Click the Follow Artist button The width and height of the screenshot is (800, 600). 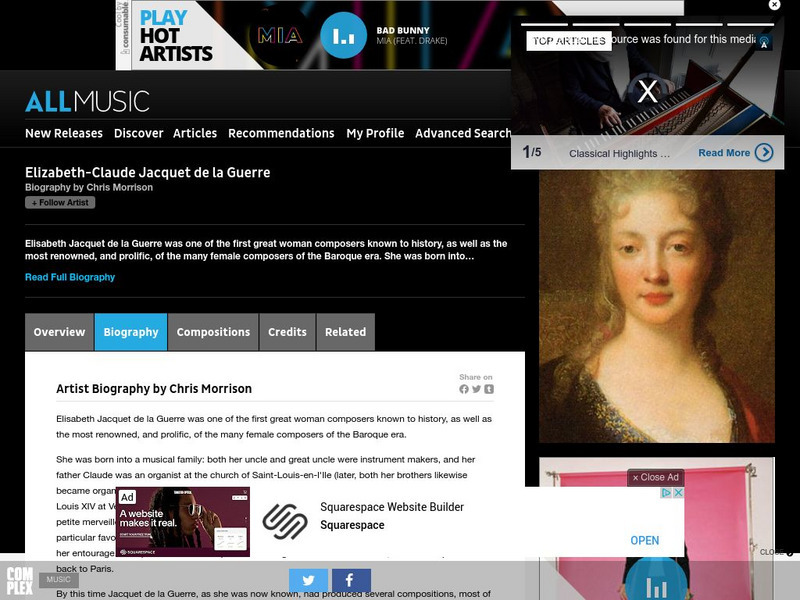[x=60, y=203]
